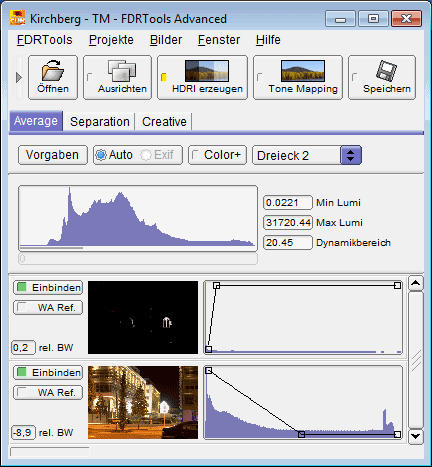Image resolution: width=432 pixels, height=467 pixels.
Task: Switch to the Separation tab
Action: (100, 122)
